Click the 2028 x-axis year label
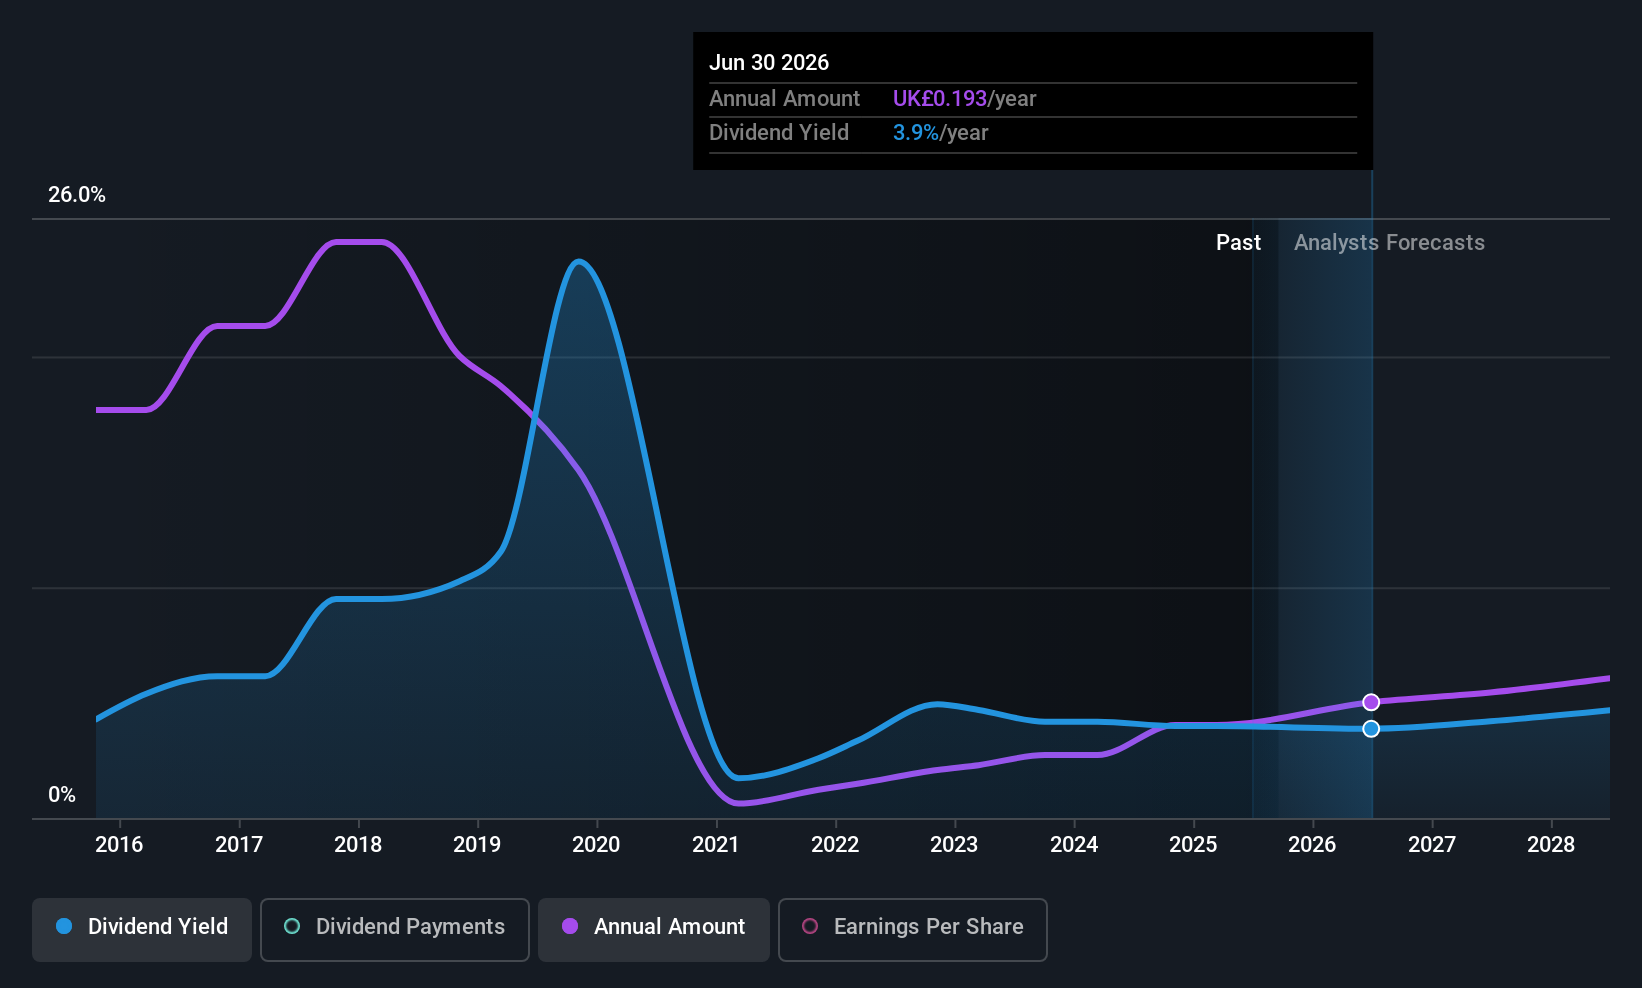The width and height of the screenshot is (1642, 988). point(1551,845)
